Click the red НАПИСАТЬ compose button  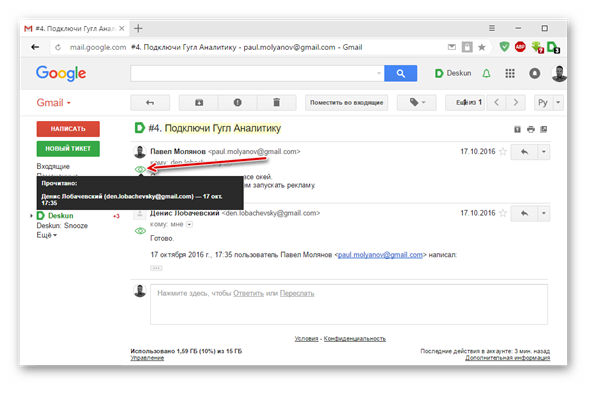click(x=68, y=129)
